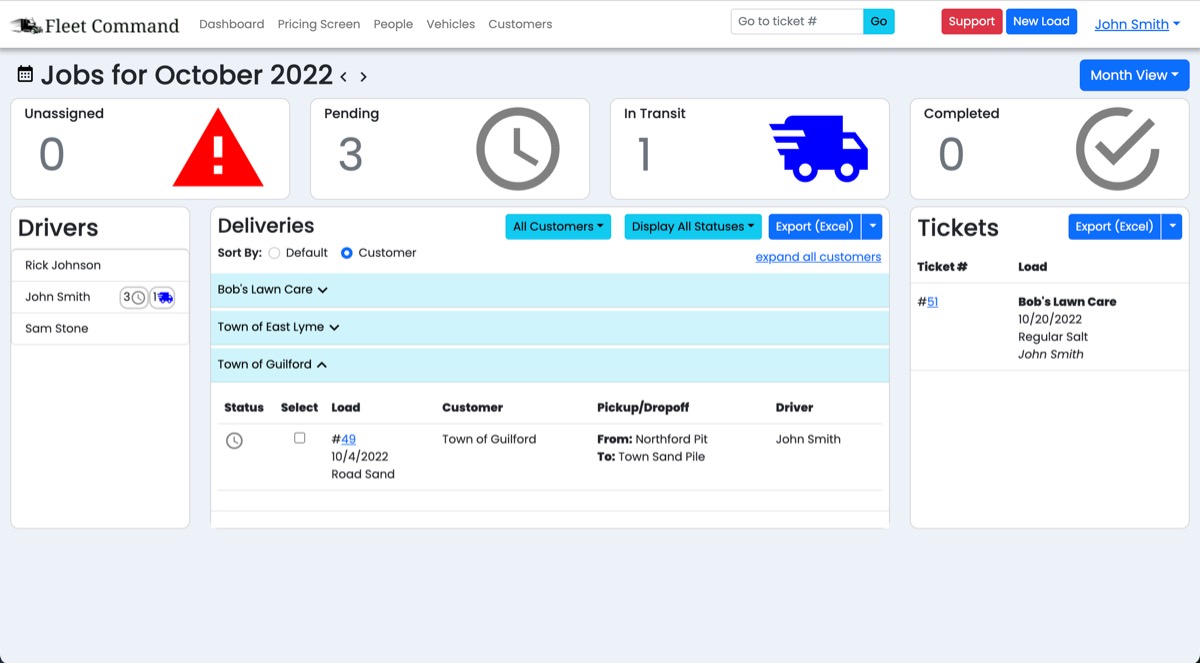Click the Pending clock icon card
1200x663 pixels.
[x=517, y=149]
